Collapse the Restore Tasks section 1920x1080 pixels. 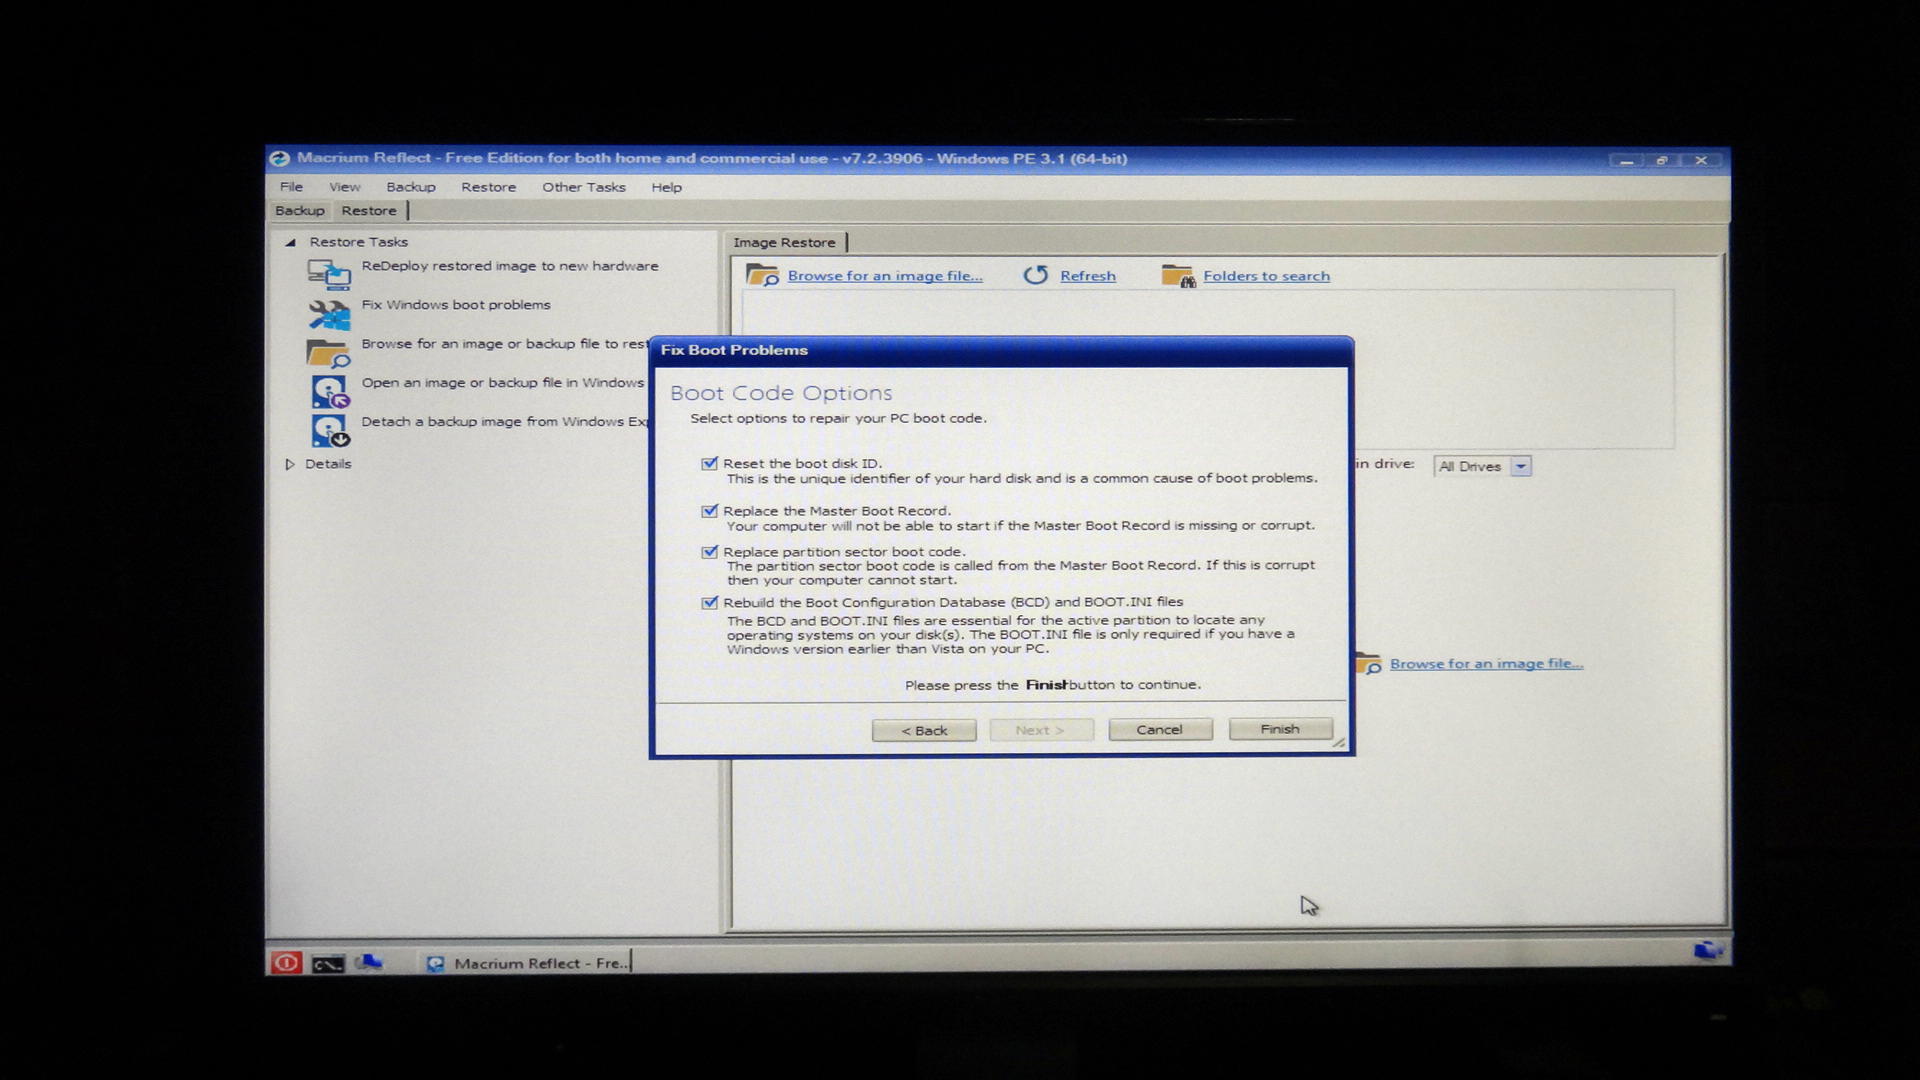click(290, 242)
